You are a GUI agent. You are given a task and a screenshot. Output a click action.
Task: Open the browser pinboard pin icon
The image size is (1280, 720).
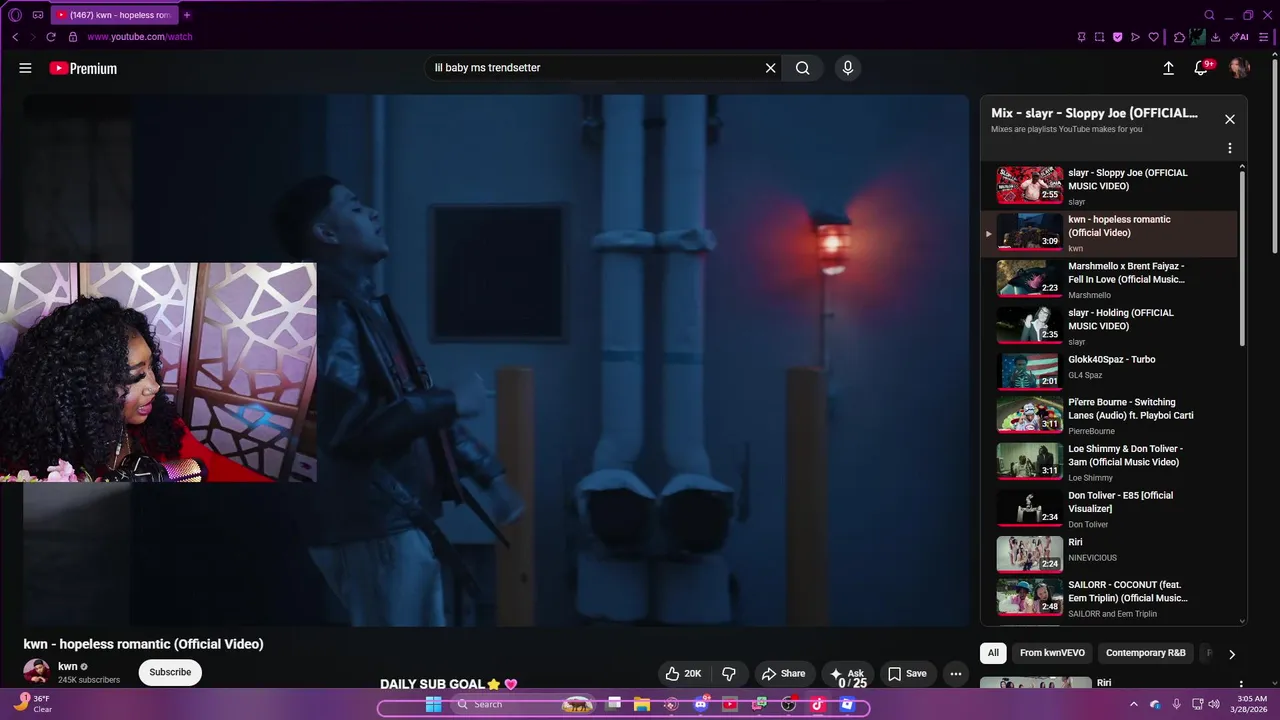[1081, 37]
